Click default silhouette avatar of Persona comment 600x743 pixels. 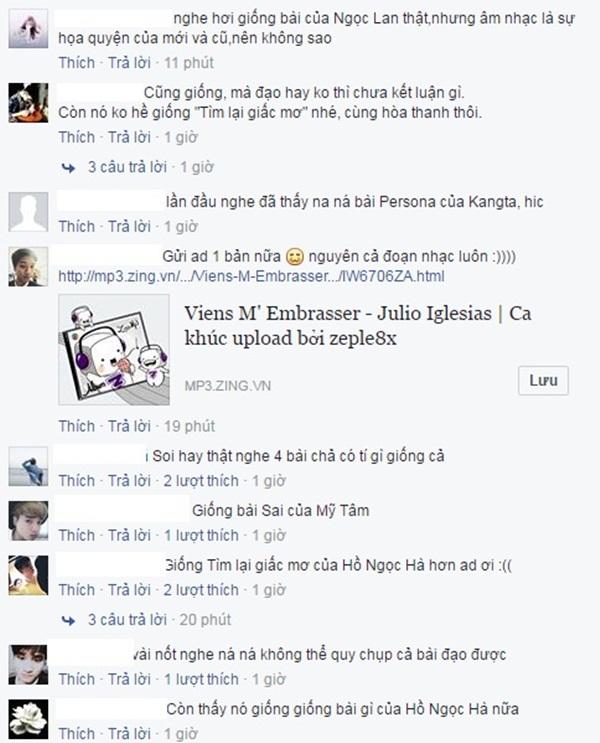pyautogui.click(x=28, y=212)
